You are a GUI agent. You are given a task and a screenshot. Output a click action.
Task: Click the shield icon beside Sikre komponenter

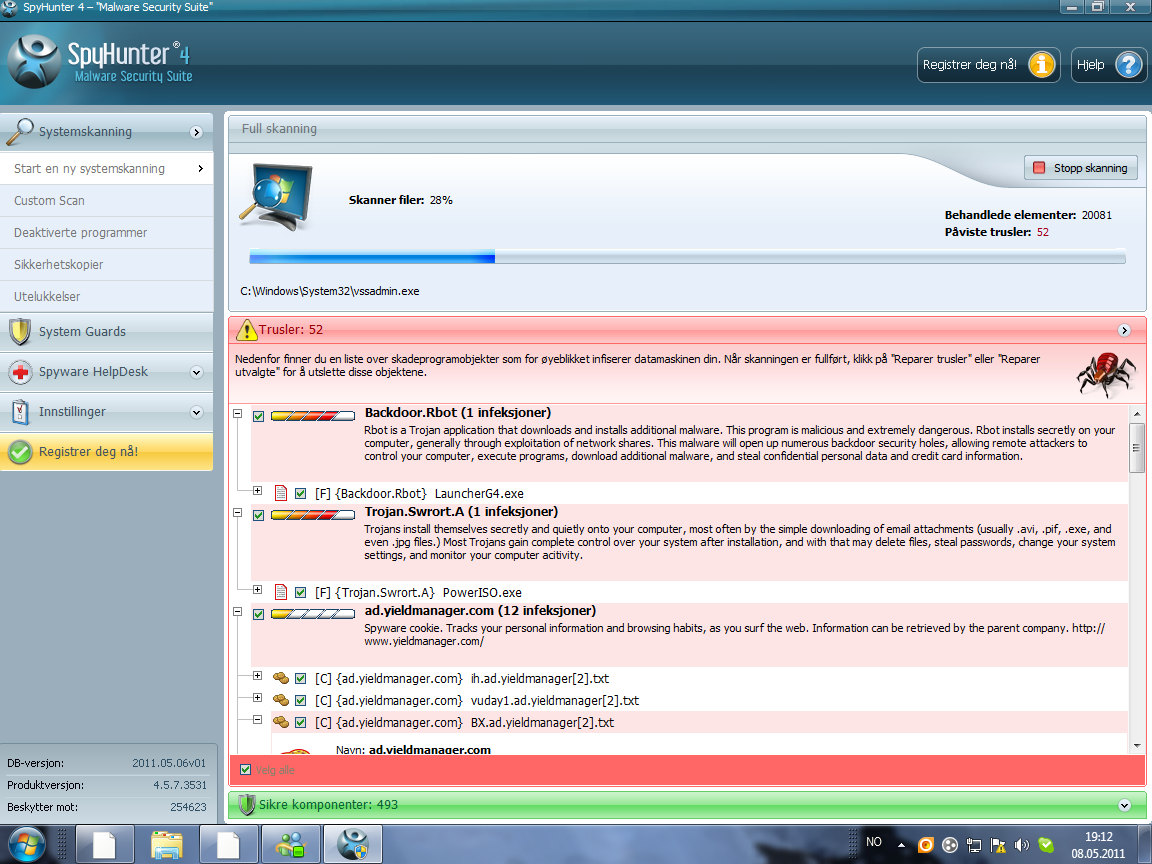(x=247, y=804)
